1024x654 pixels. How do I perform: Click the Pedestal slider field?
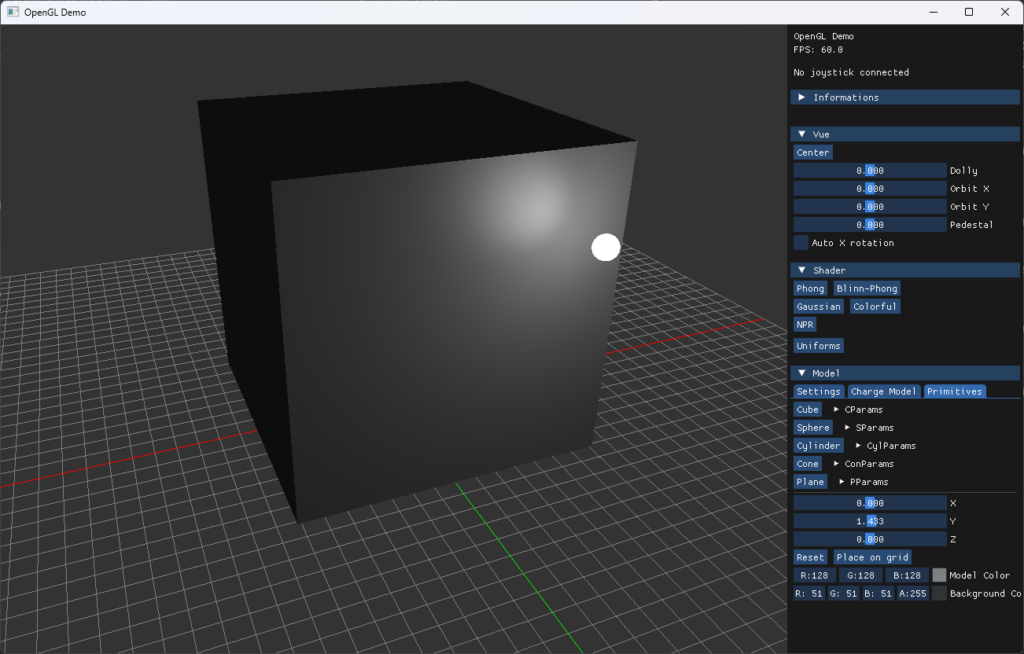(x=870, y=225)
